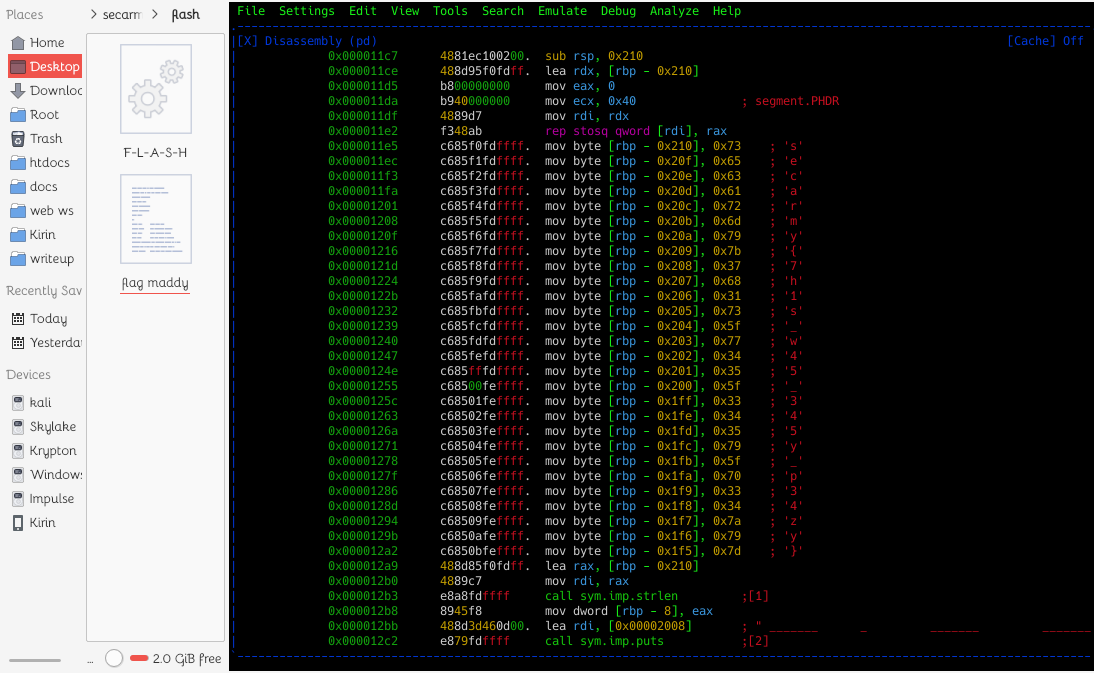
Task: Click the ;[1] reference marker
Action: (x=755, y=596)
